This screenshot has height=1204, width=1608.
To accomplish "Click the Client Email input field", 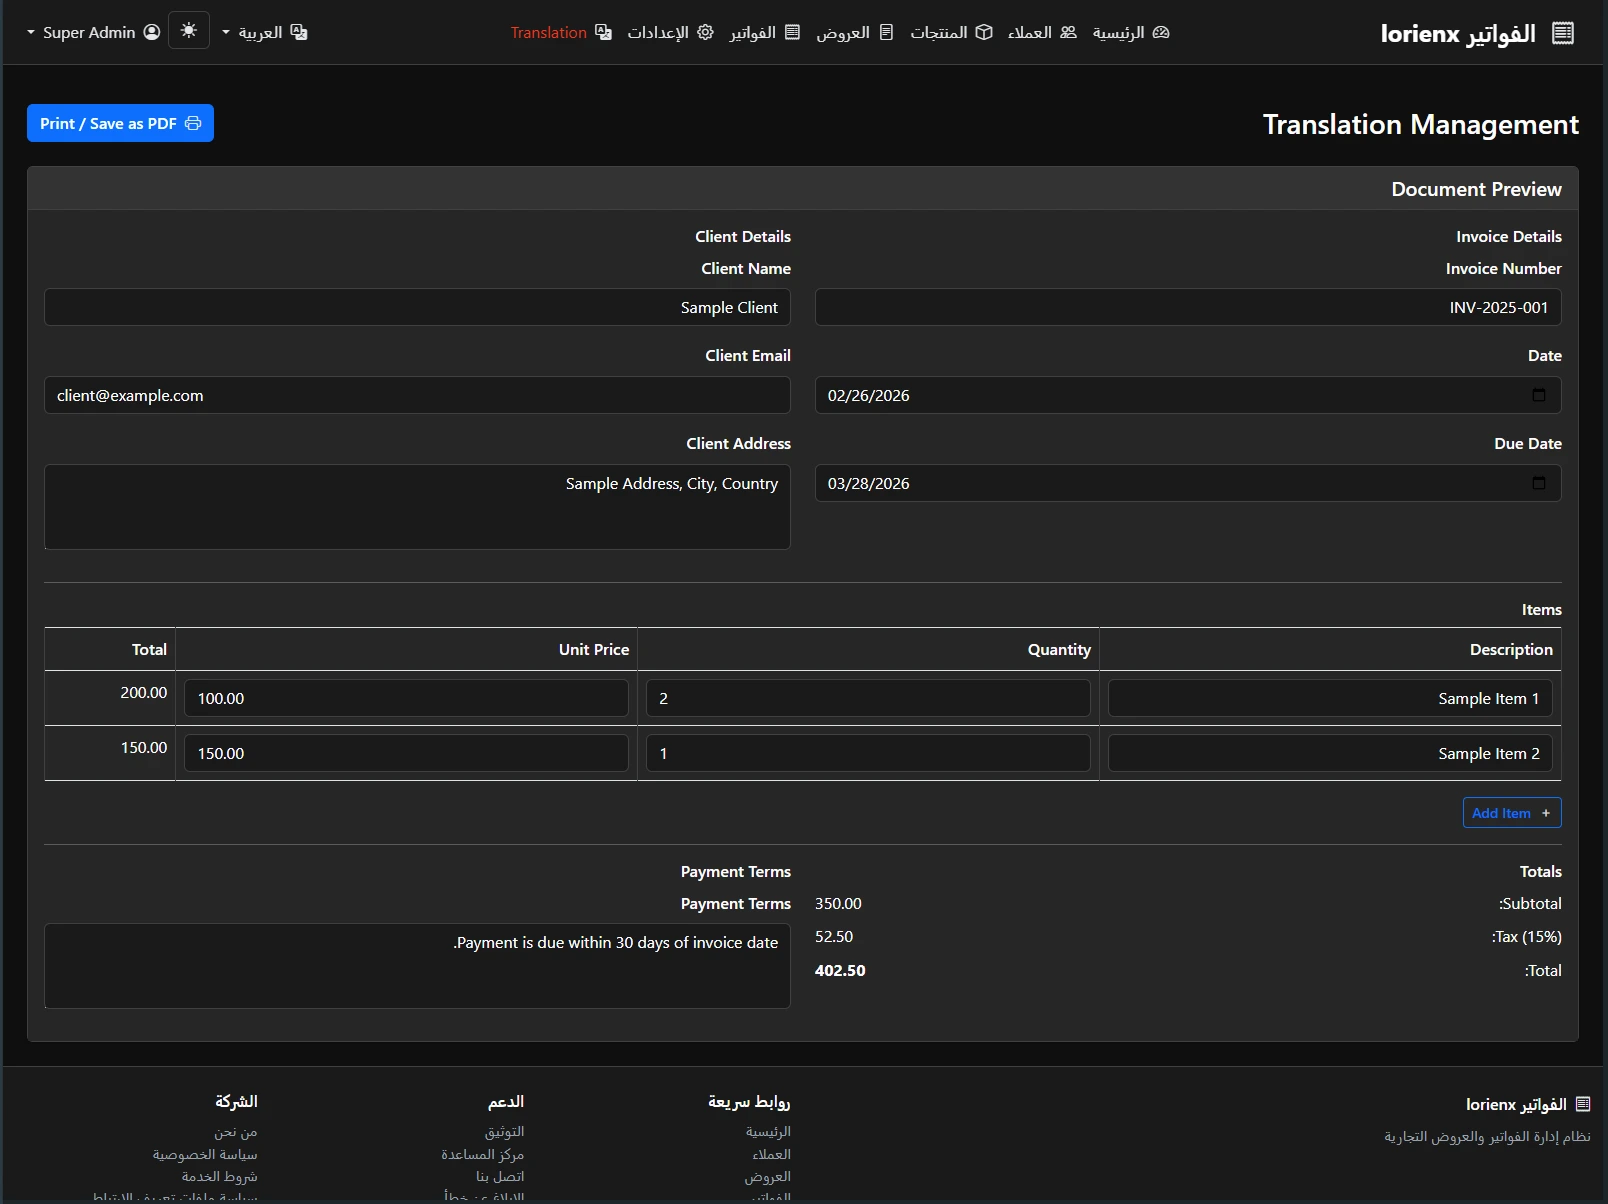I will 417,395.
